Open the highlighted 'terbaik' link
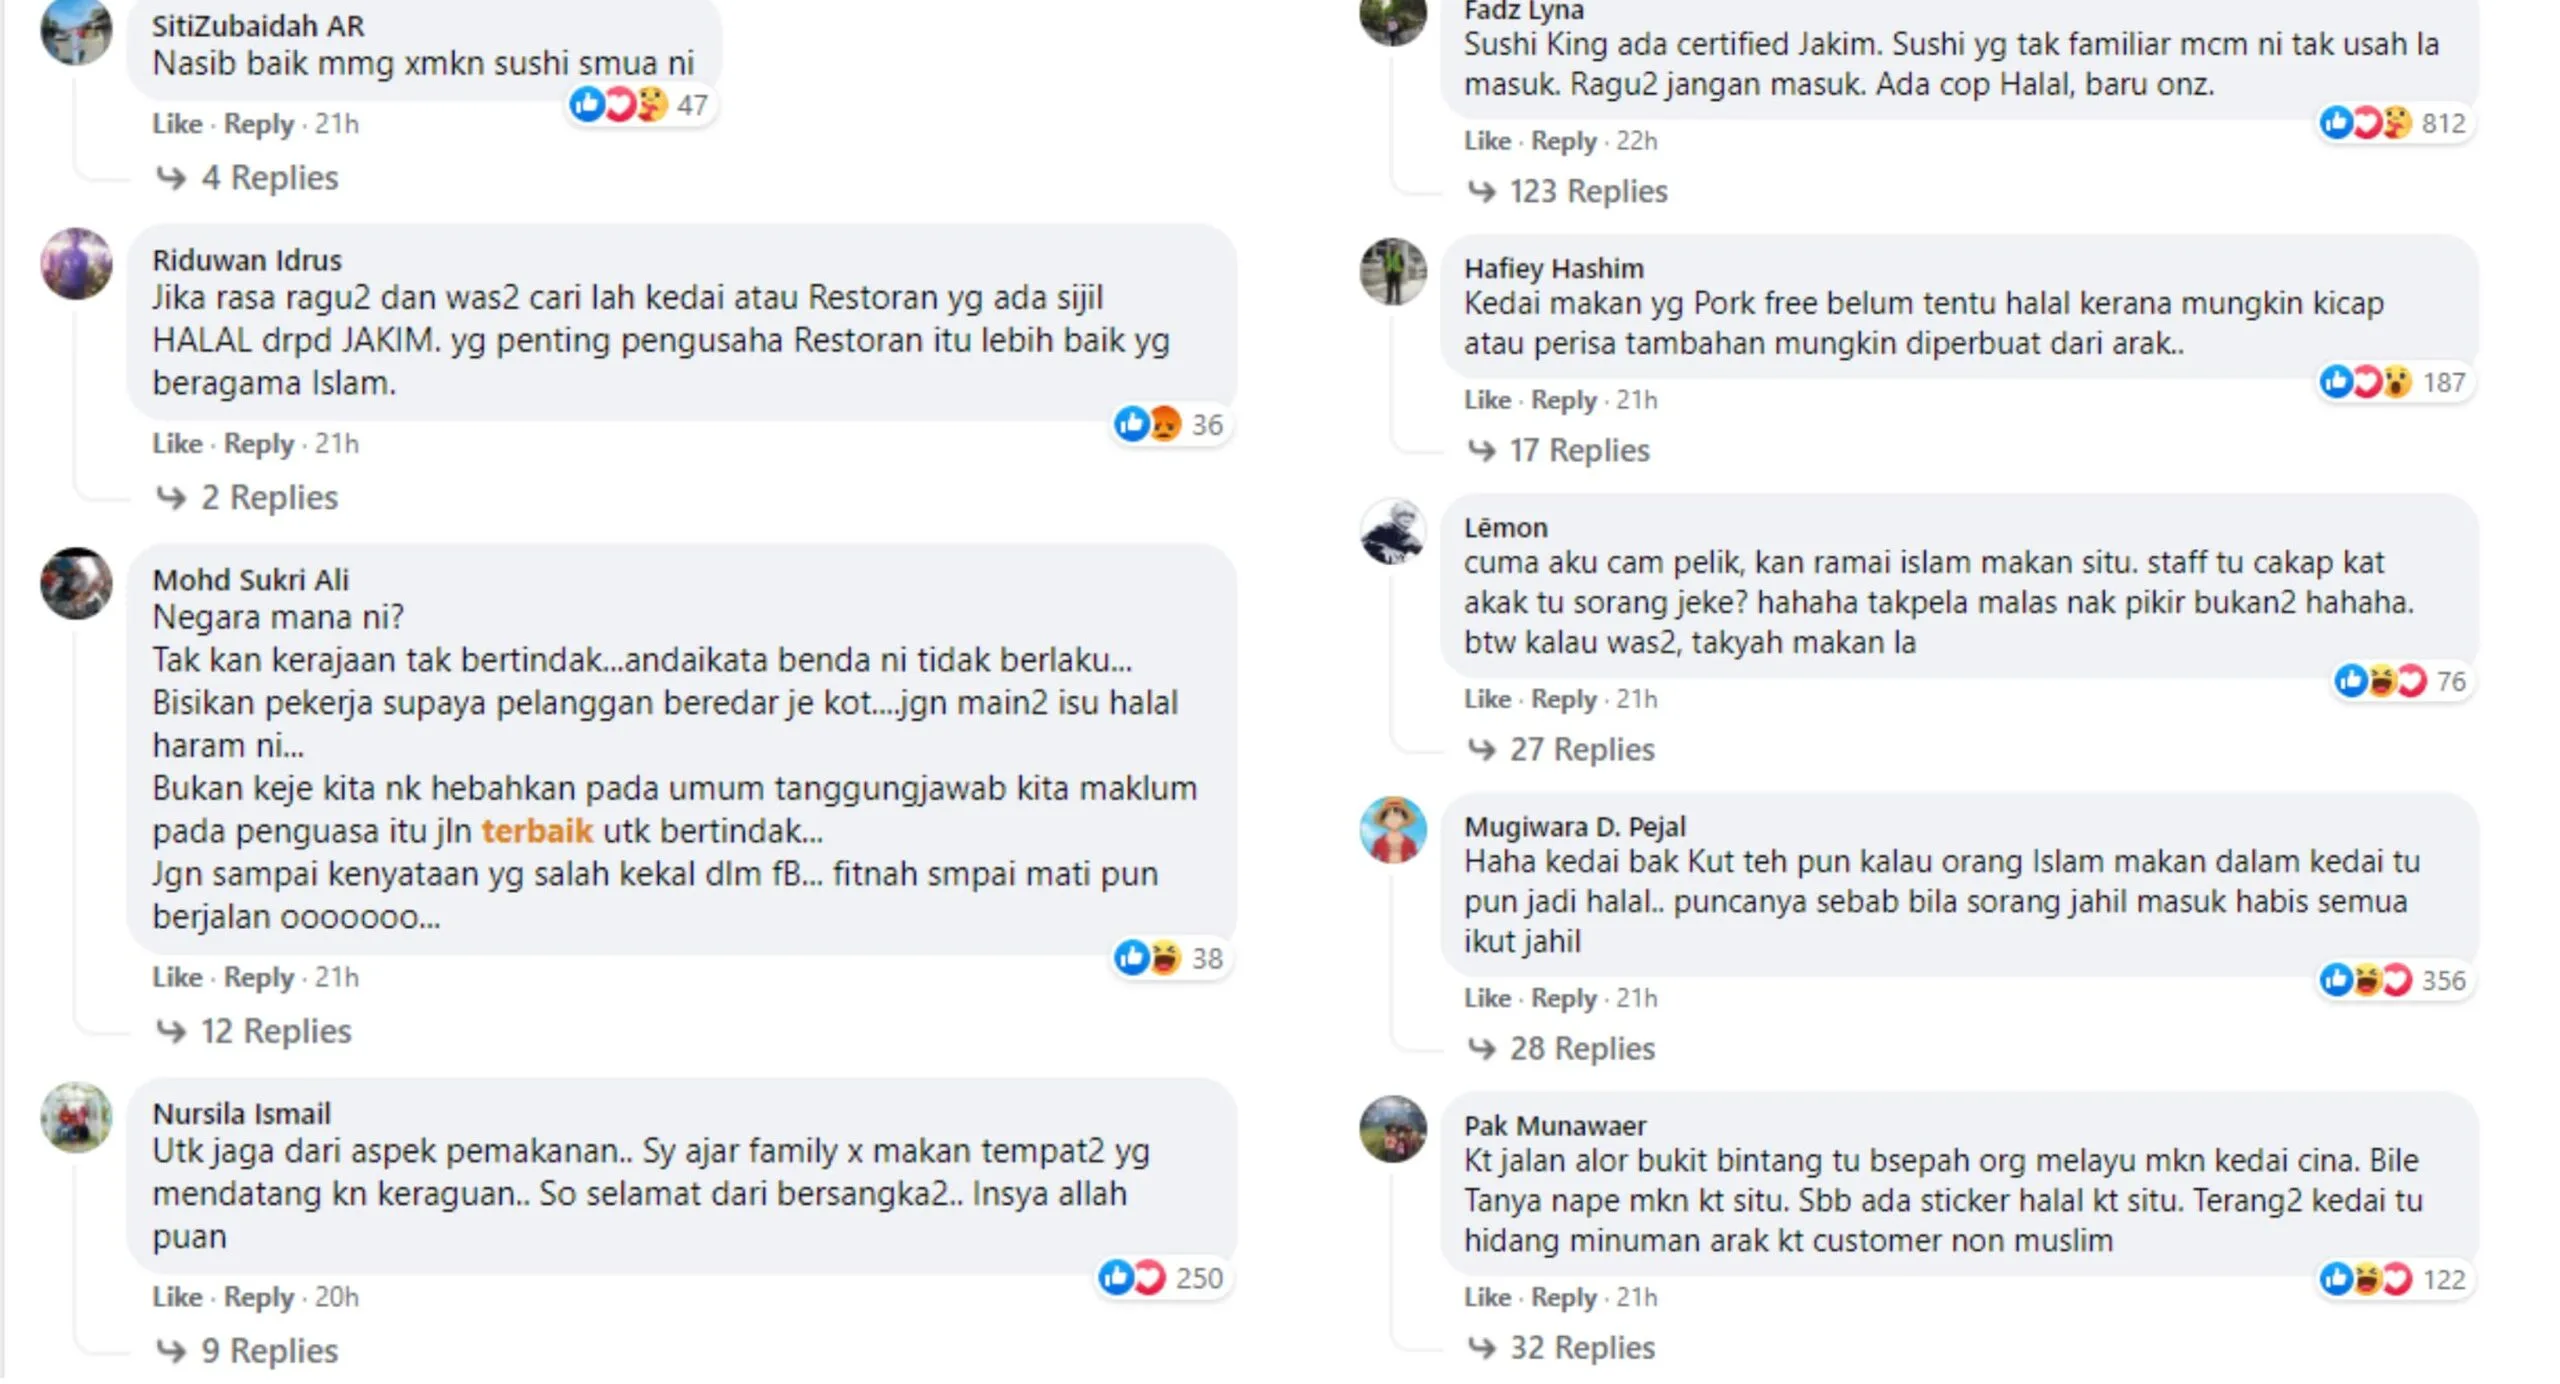The width and height of the screenshot is (2560, 1384). (537, 831)
